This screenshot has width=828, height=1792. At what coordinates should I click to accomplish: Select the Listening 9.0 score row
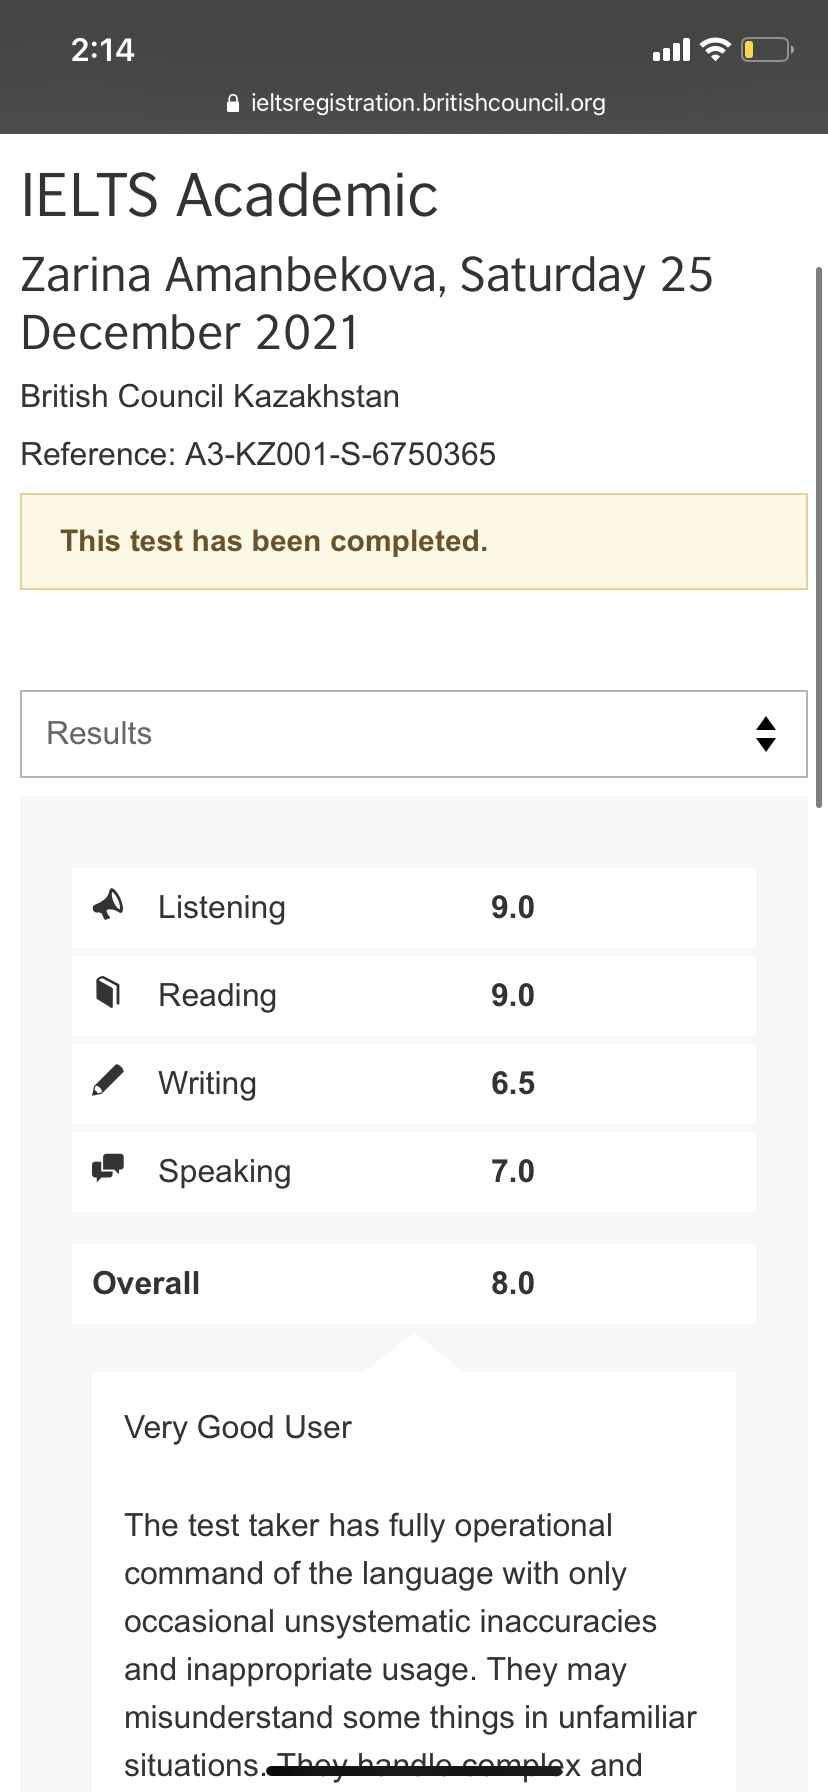[x=414, y=908]
